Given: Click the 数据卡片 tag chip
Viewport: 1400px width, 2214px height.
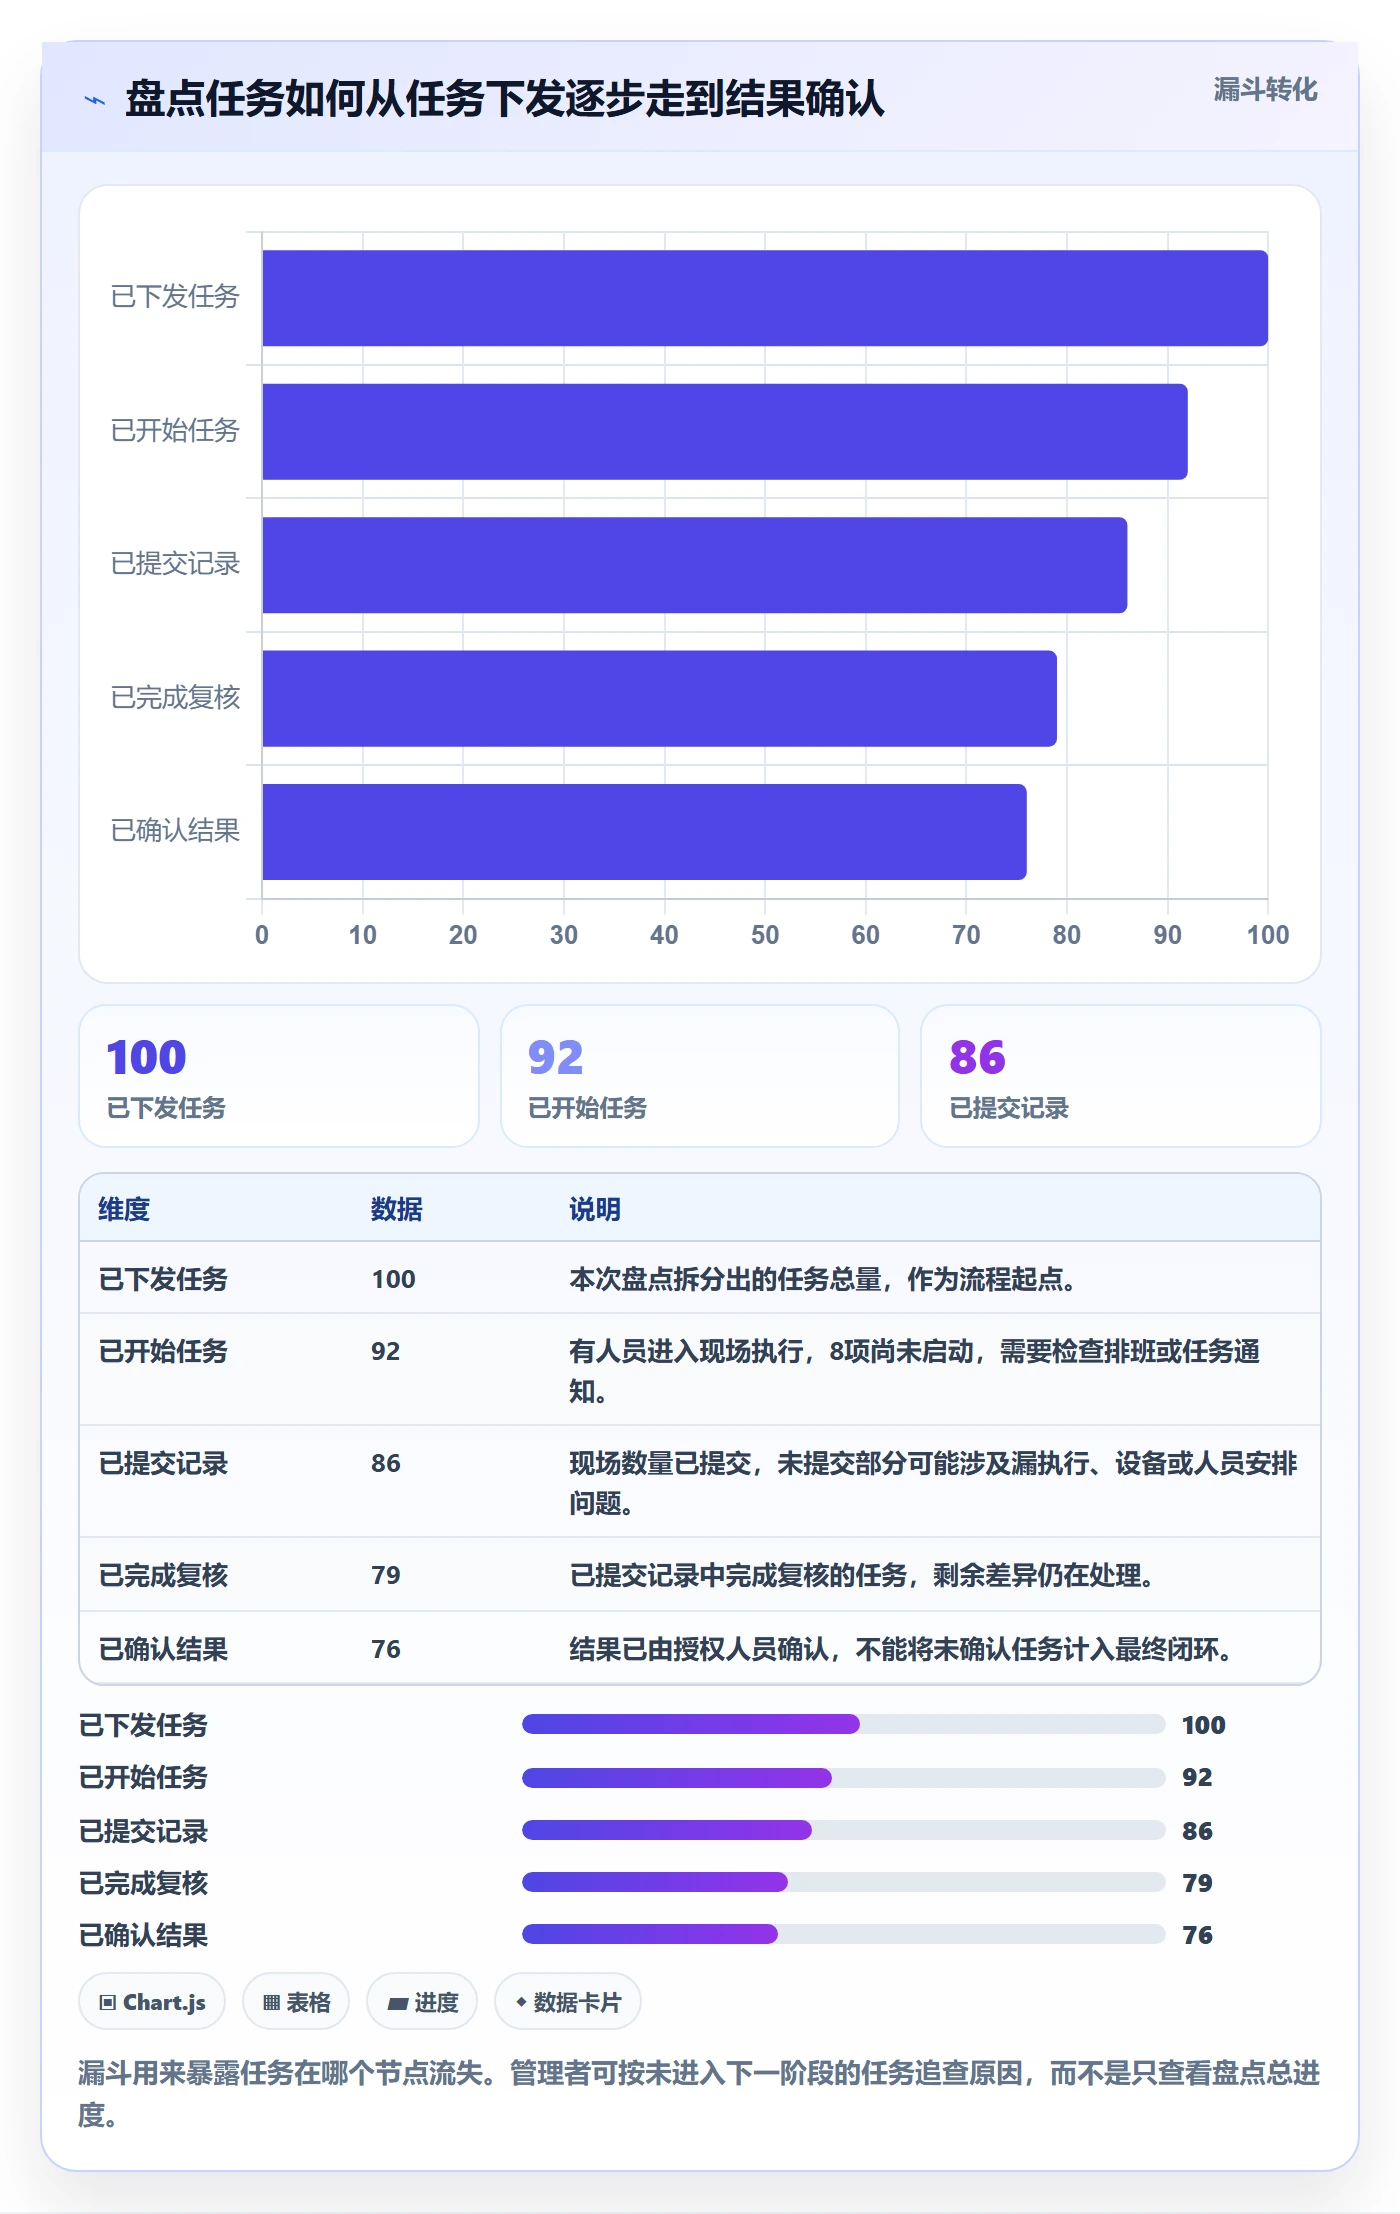Looking at the screenshot, I should (x=568, y=2002).
